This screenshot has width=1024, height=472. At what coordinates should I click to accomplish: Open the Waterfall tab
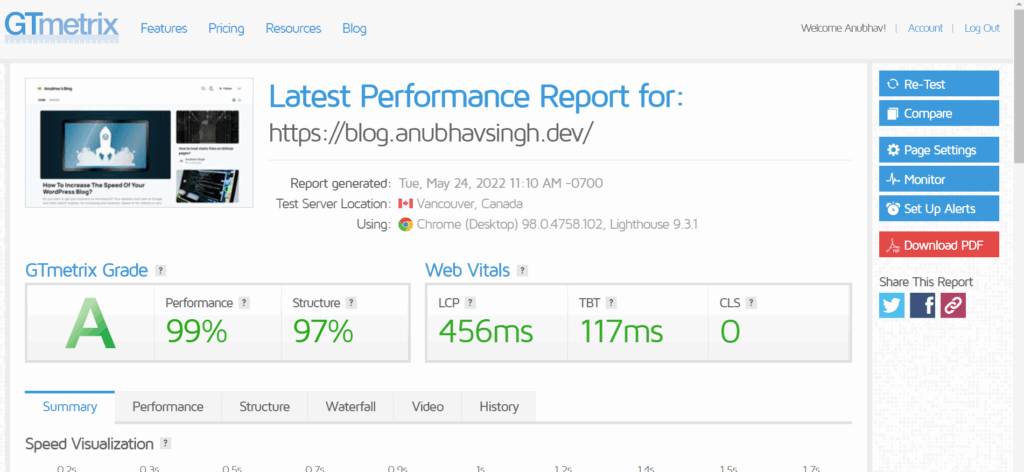[351, 407]
